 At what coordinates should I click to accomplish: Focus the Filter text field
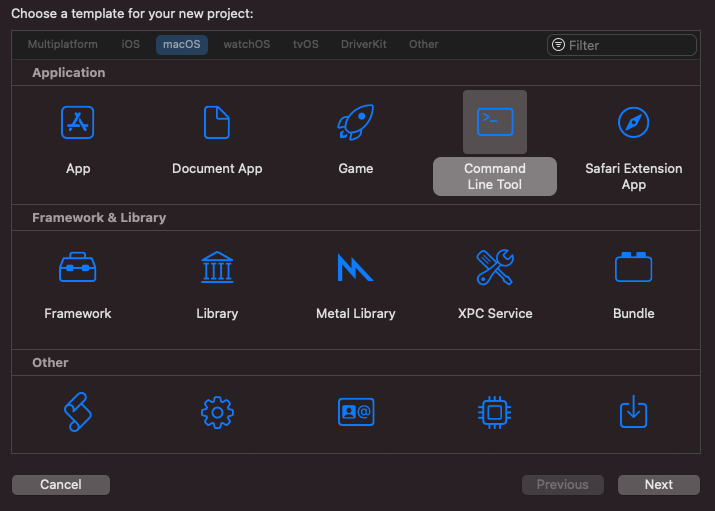pyautogui.click(x=622, y=45)
